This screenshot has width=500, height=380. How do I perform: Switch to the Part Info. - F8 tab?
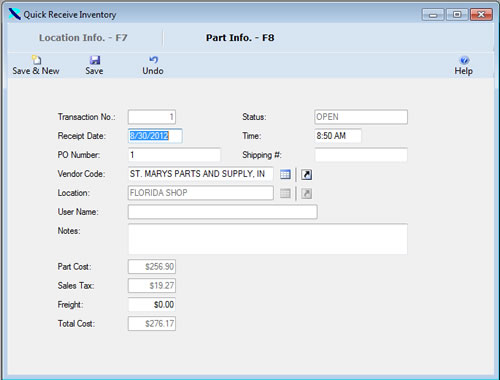[x=240, y=38]
